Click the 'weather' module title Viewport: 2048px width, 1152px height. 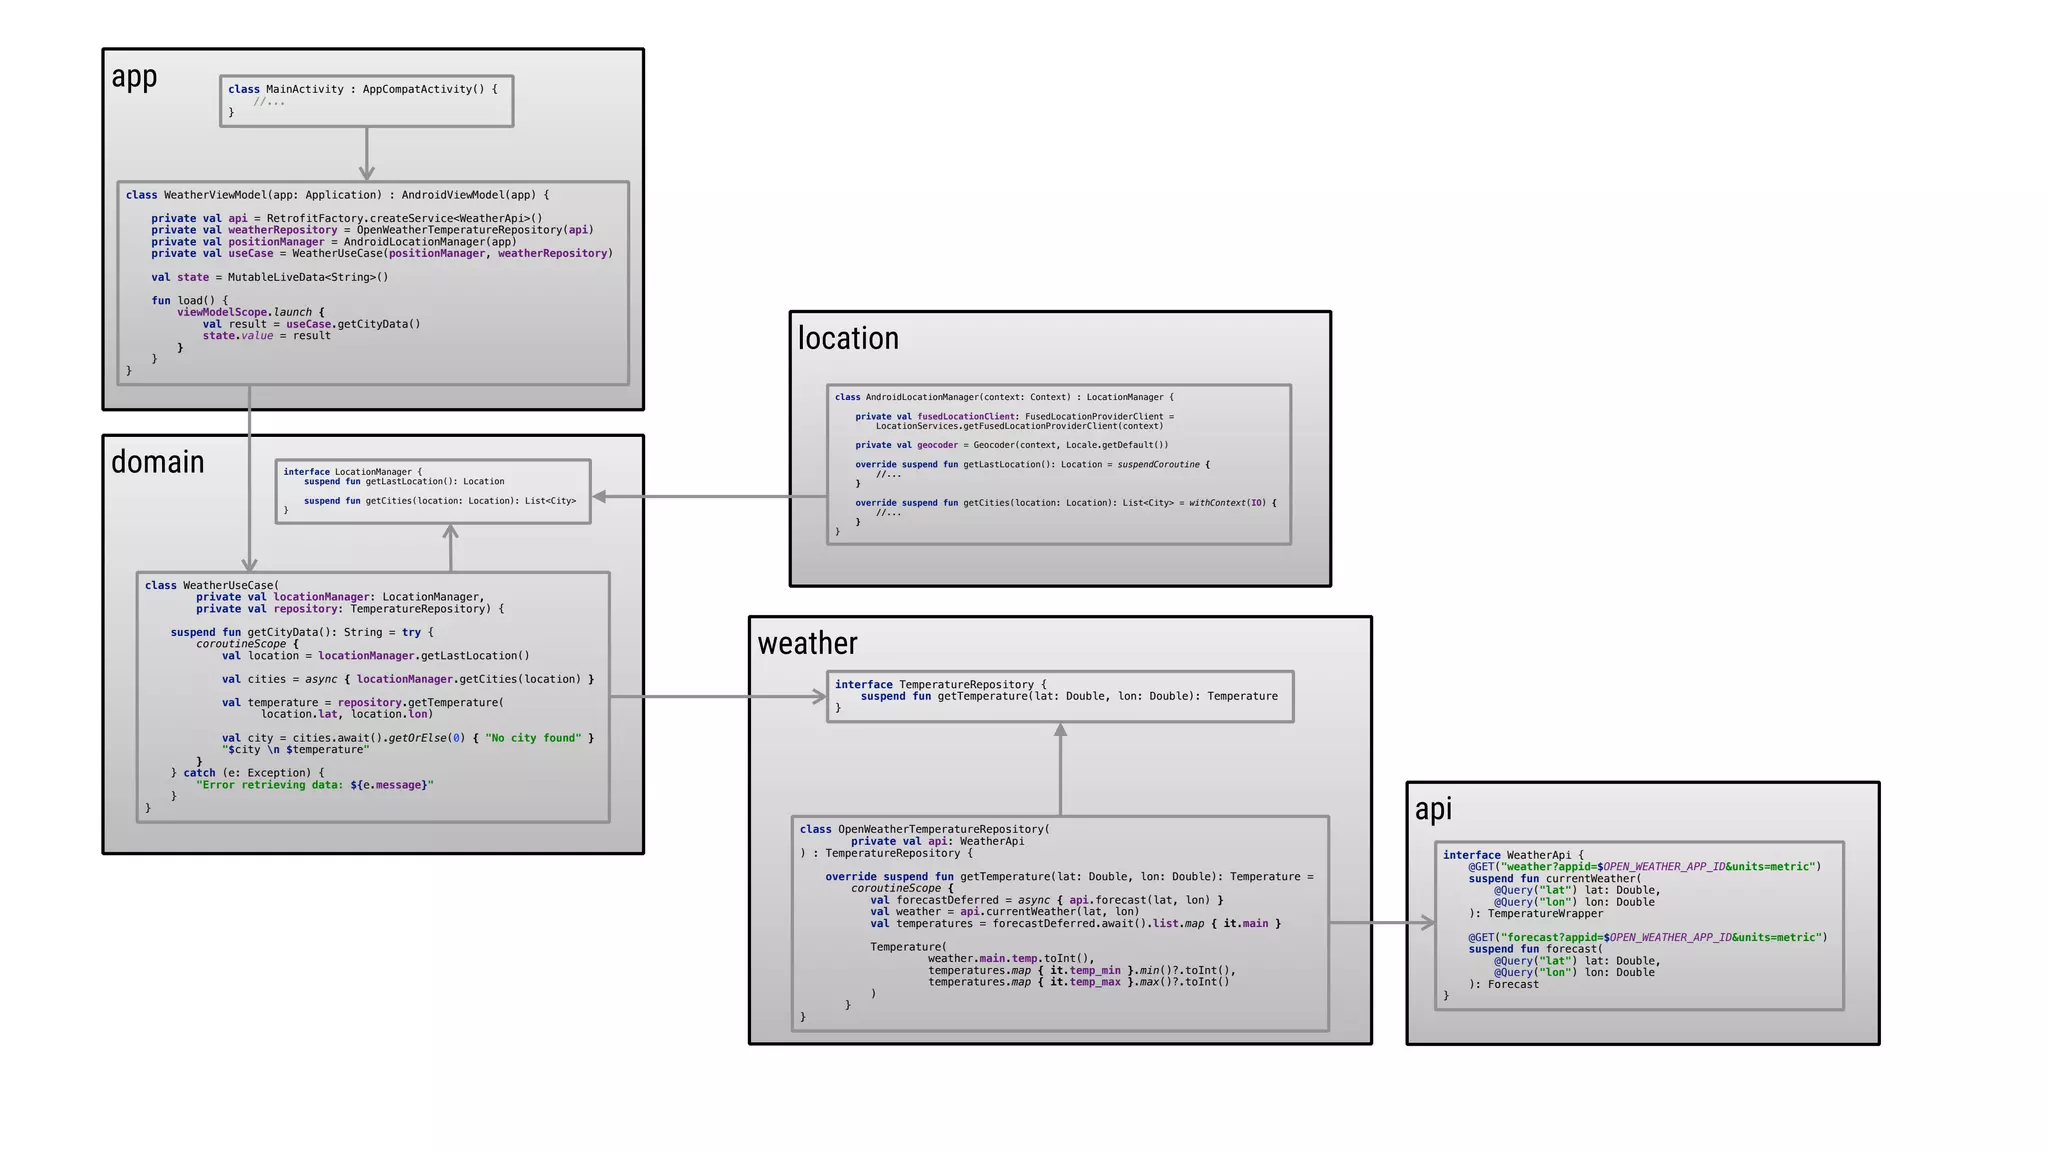pyautogui.click(x=807, y=643)
